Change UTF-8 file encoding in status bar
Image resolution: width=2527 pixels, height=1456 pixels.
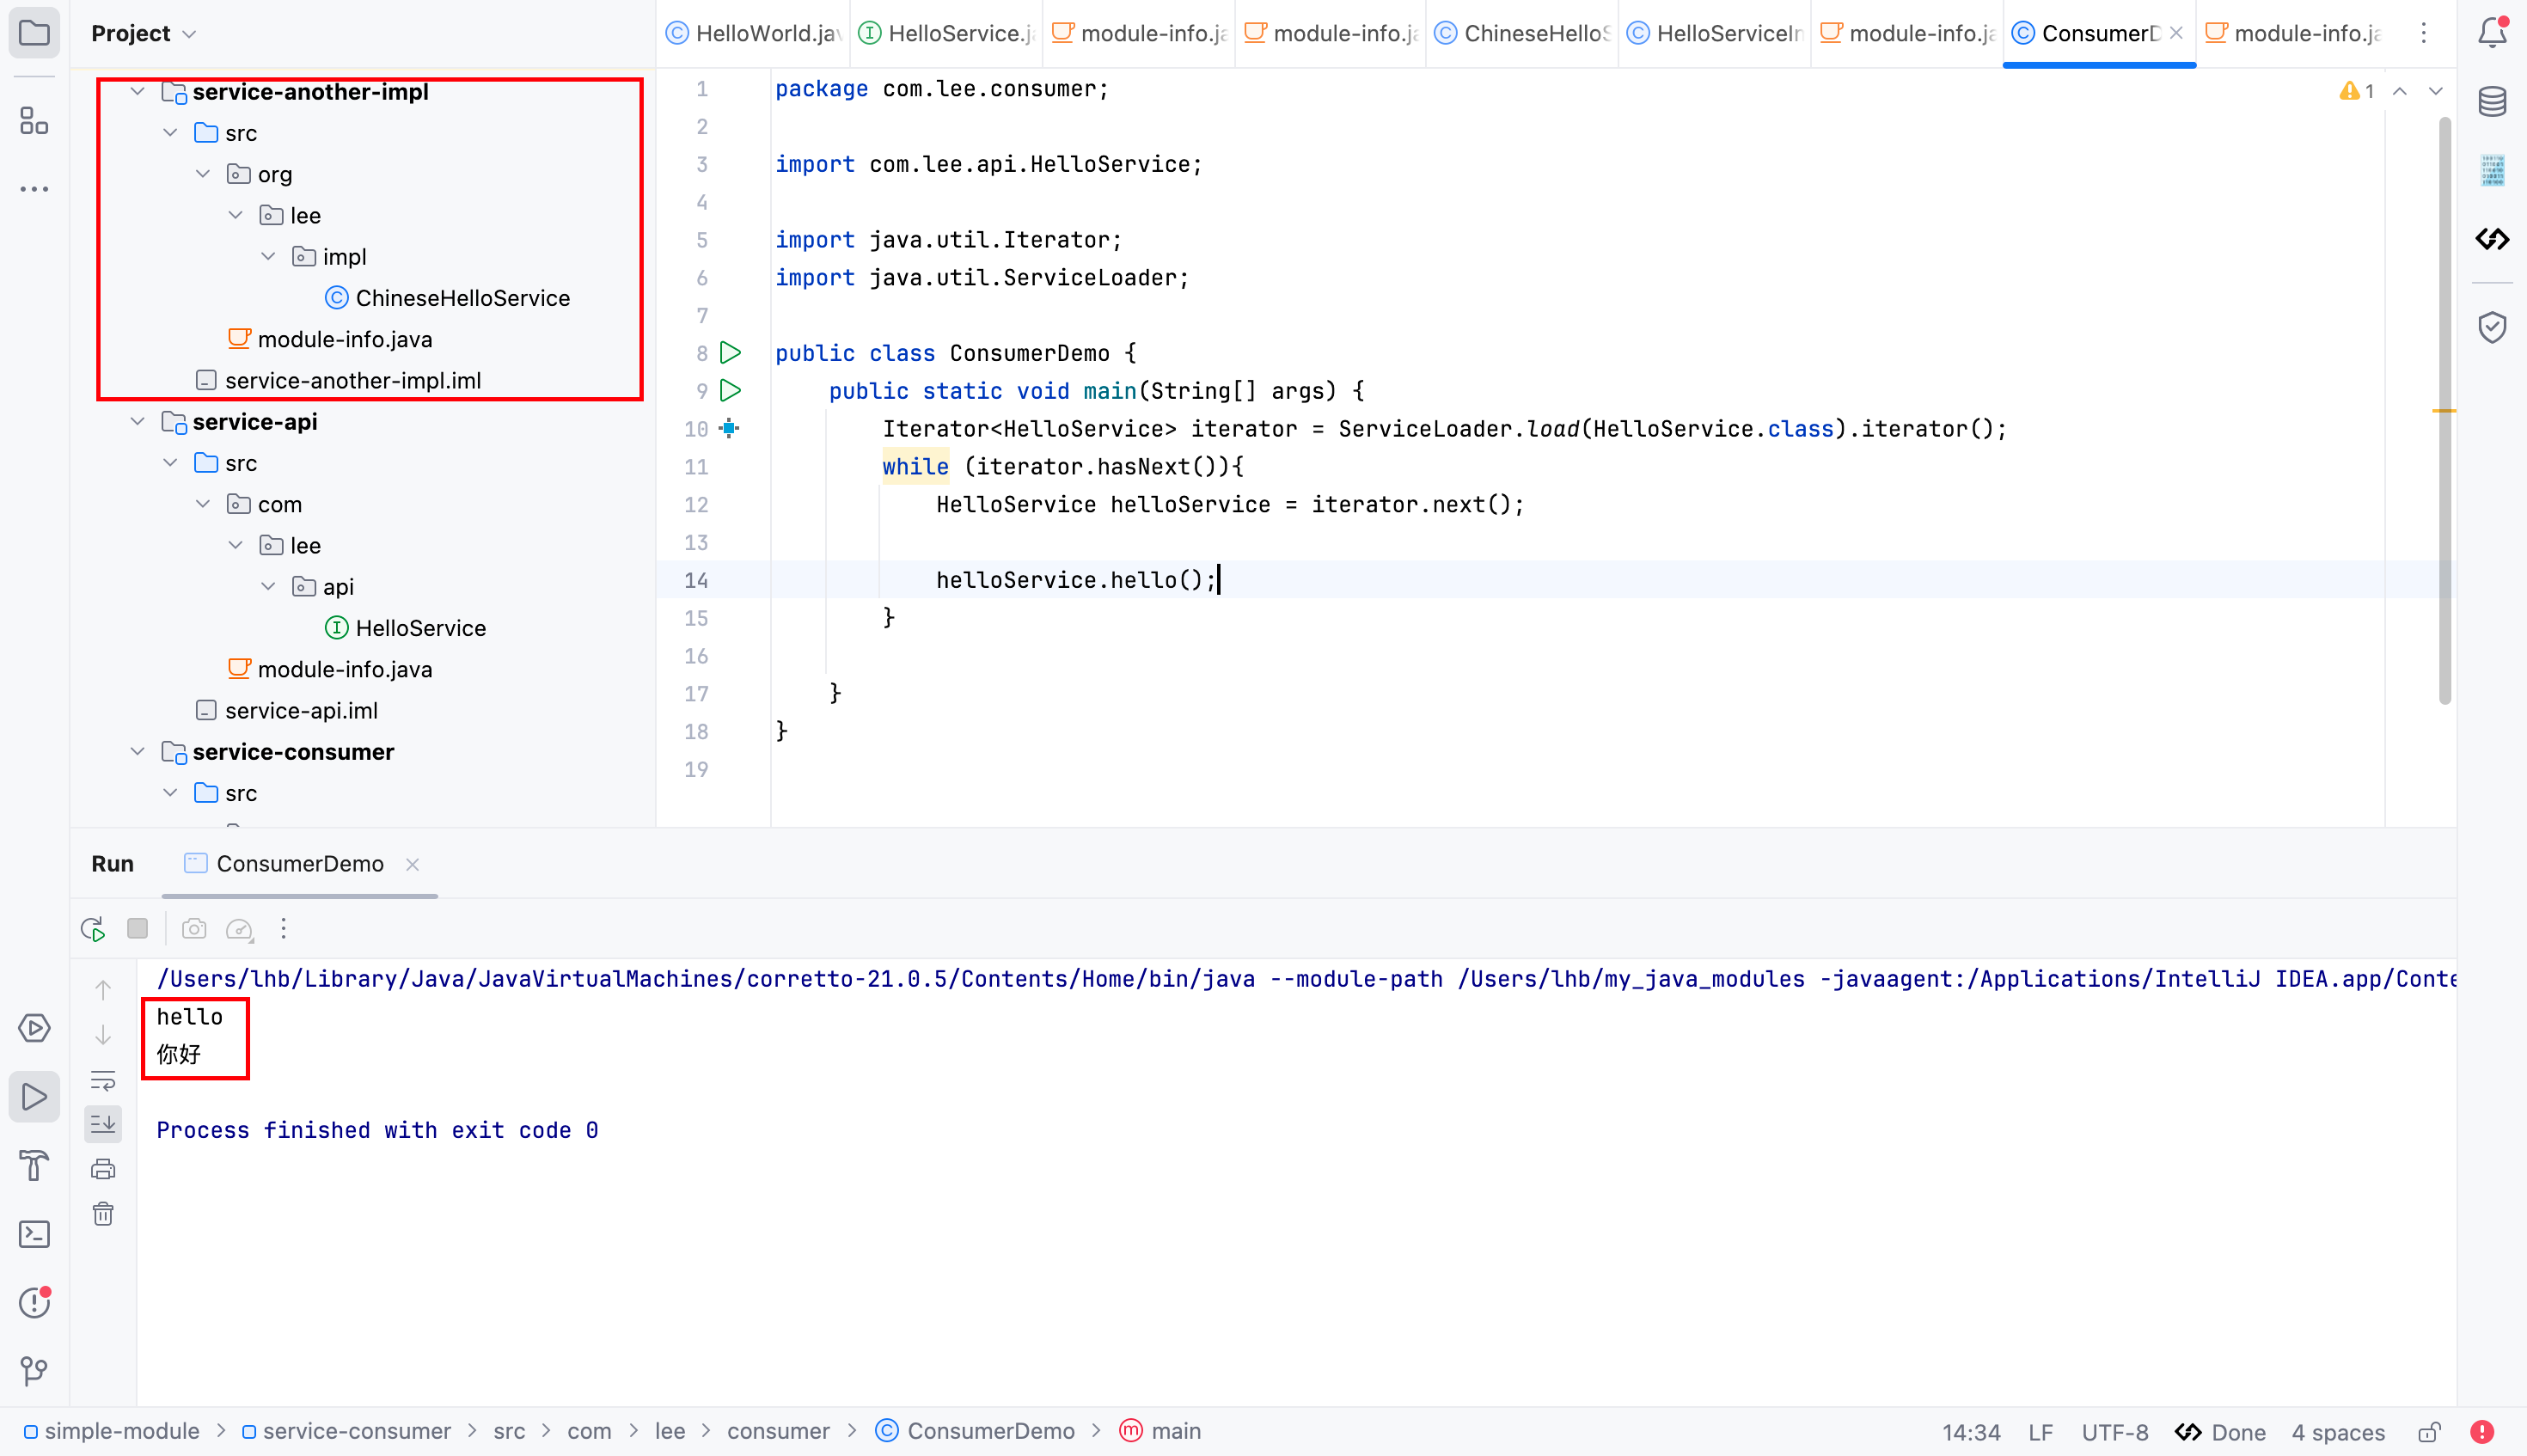point(2114,1432)
